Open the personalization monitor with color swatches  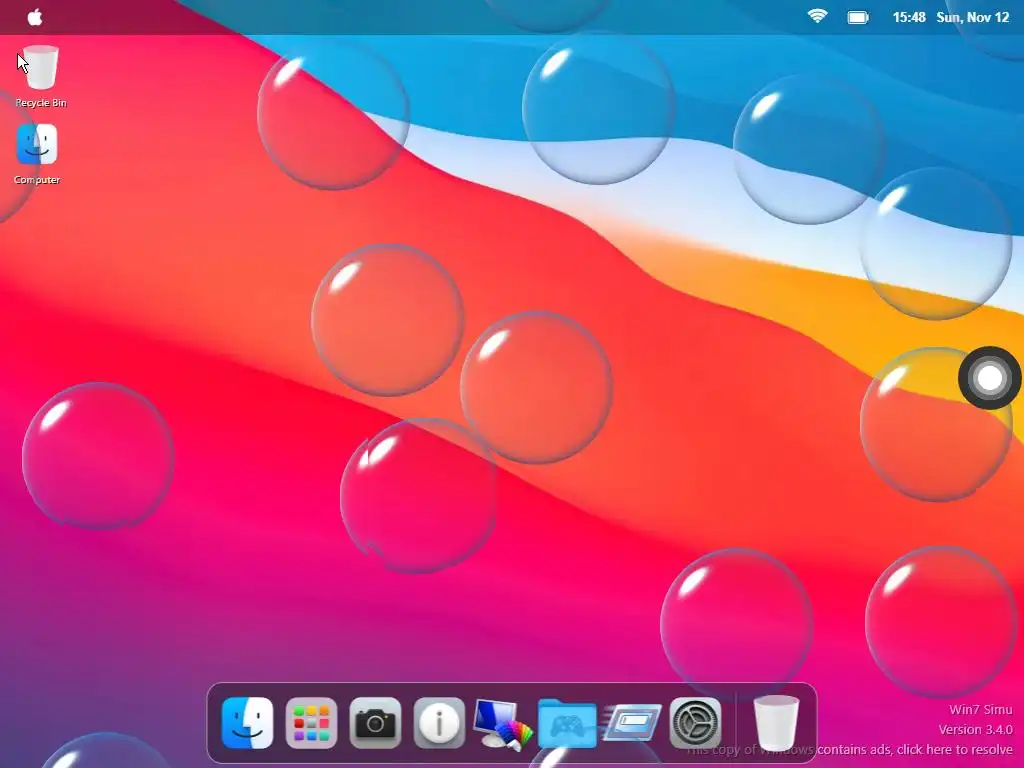point(502,723)
